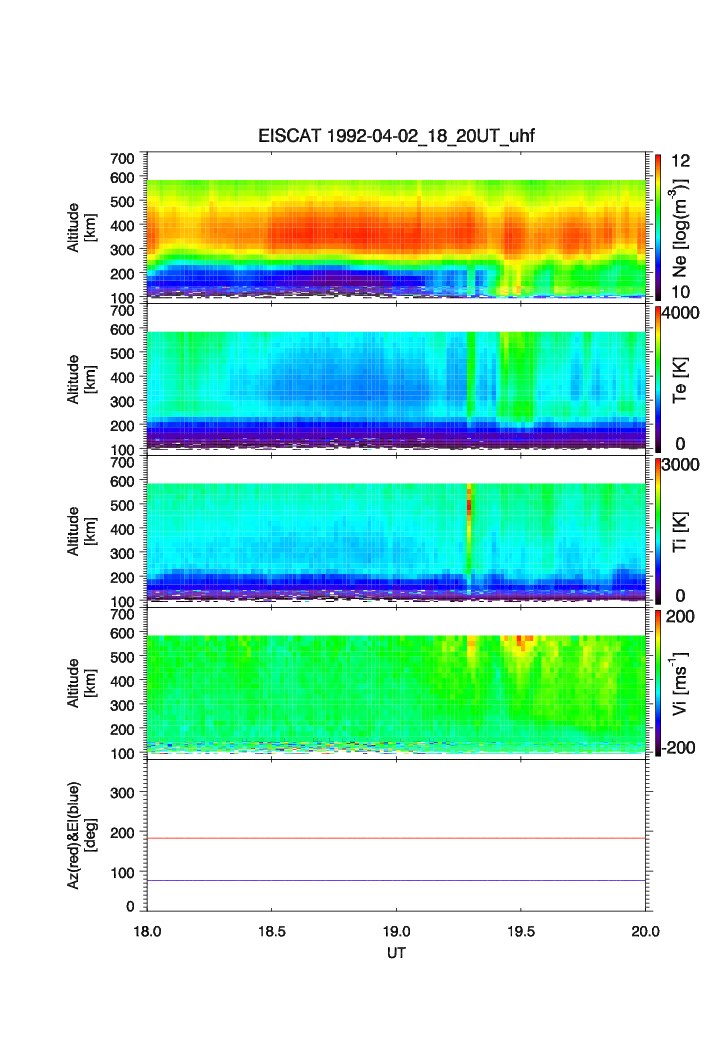The image size is (708, 1063).
Task: Click the Ne [log(m-3)] colorbar label
Action: [x=680, y=228]
